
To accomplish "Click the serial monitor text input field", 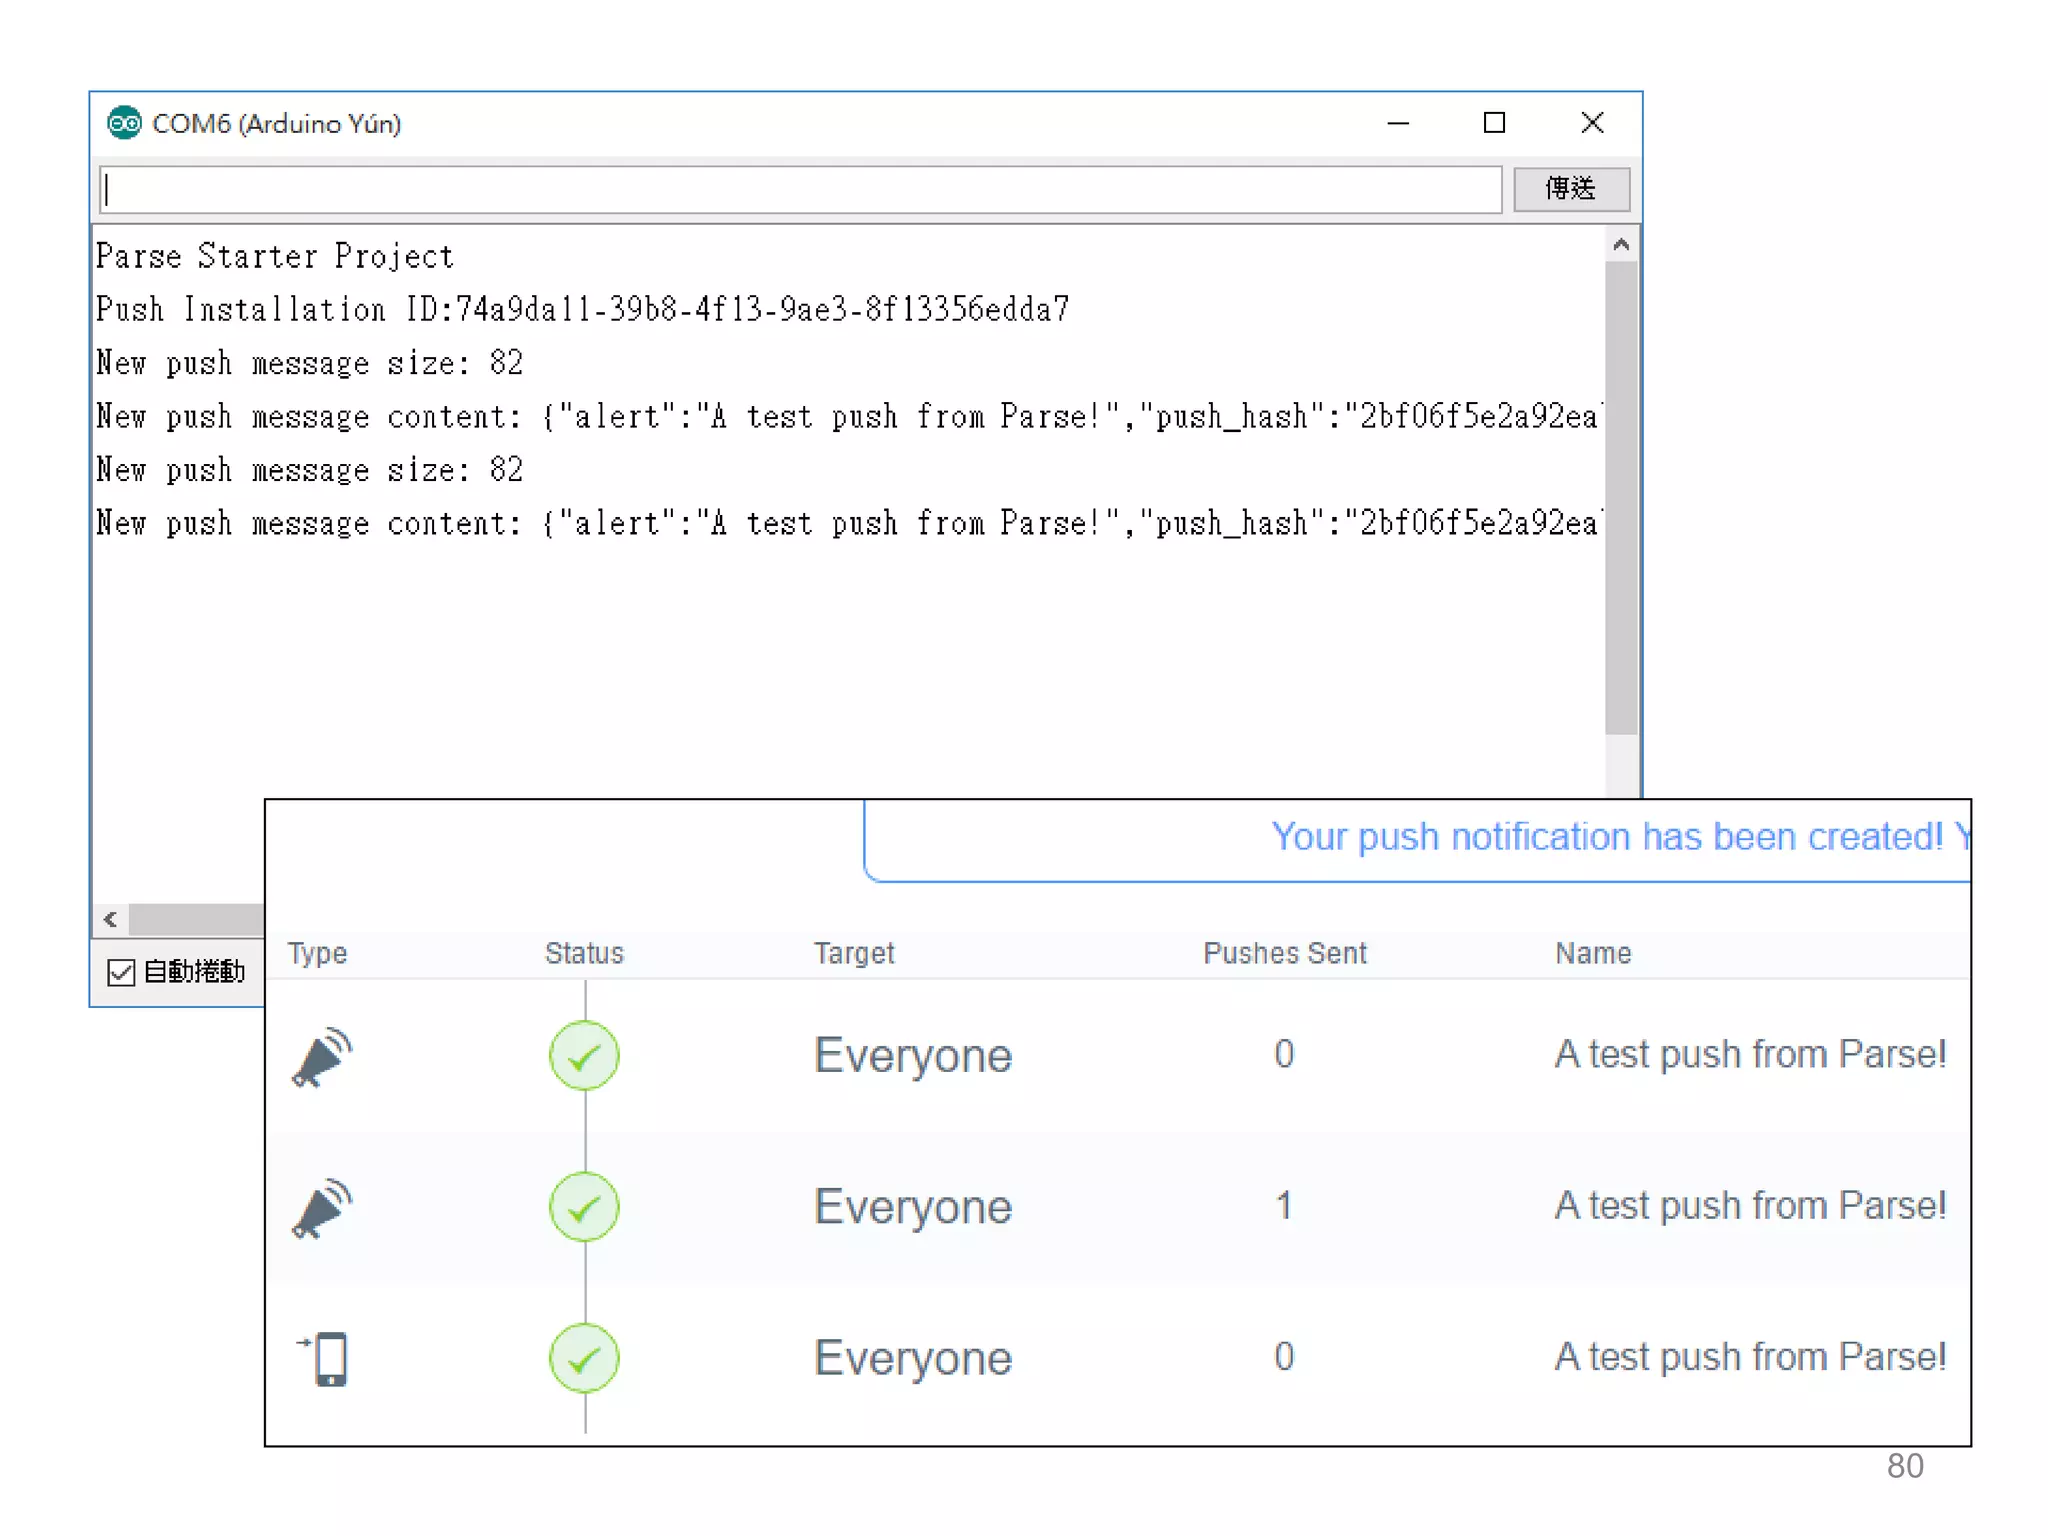I will pos(800,189).
